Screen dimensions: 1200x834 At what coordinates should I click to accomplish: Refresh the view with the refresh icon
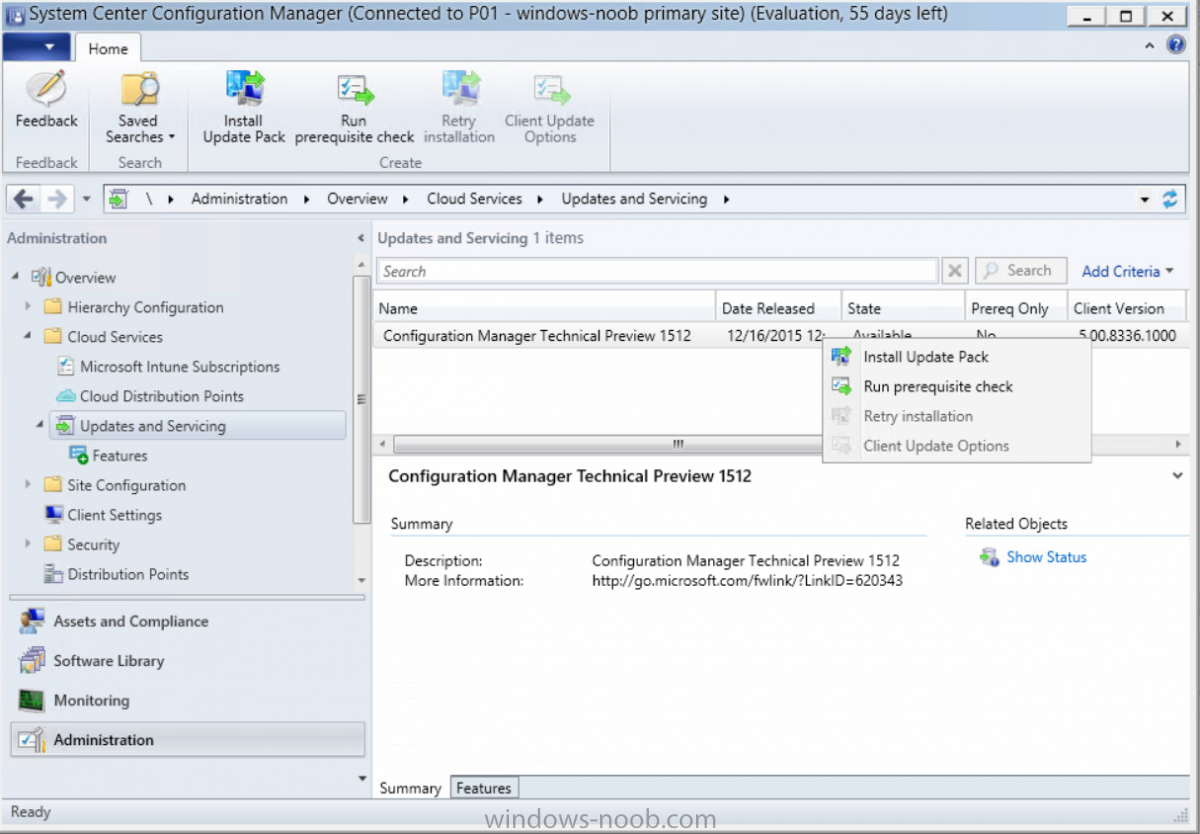coord(1170,199)
